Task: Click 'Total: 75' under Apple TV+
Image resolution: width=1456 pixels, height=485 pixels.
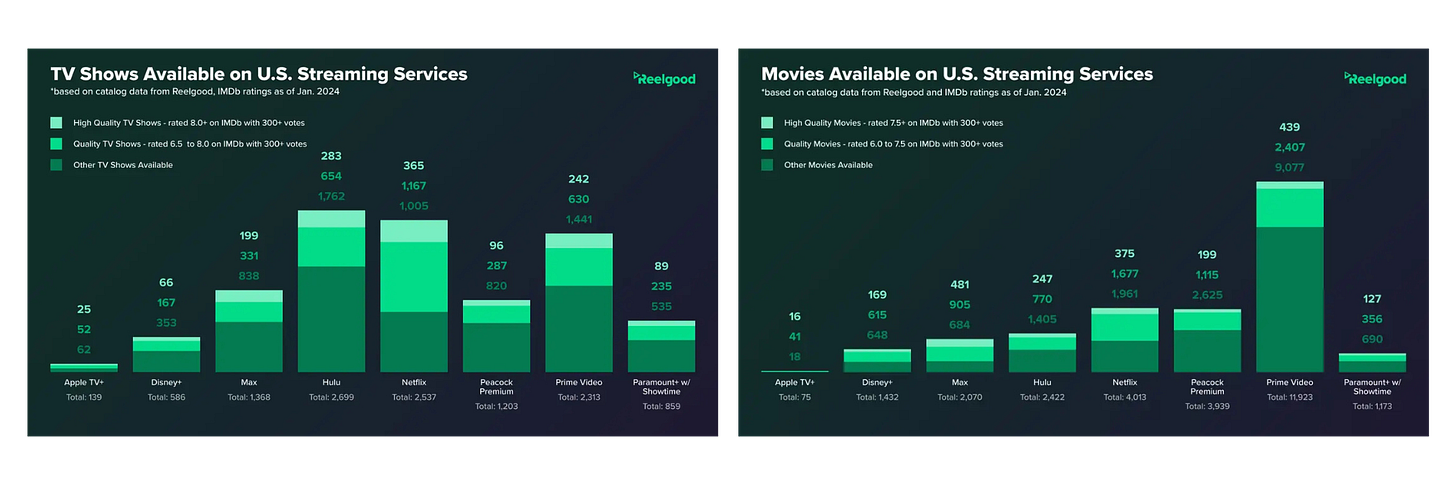Action: [795, 398]
